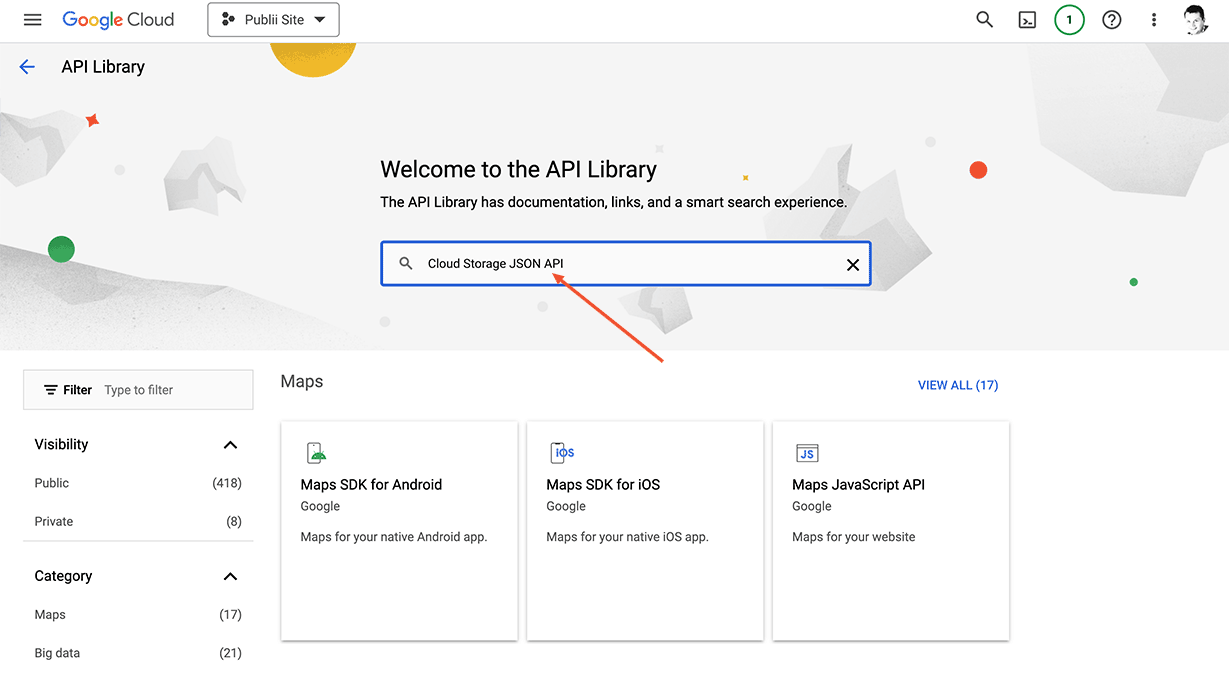Open notifications showing 1 alert
Viewport: 1229px width, 674px height.
tap(1069, 19)
